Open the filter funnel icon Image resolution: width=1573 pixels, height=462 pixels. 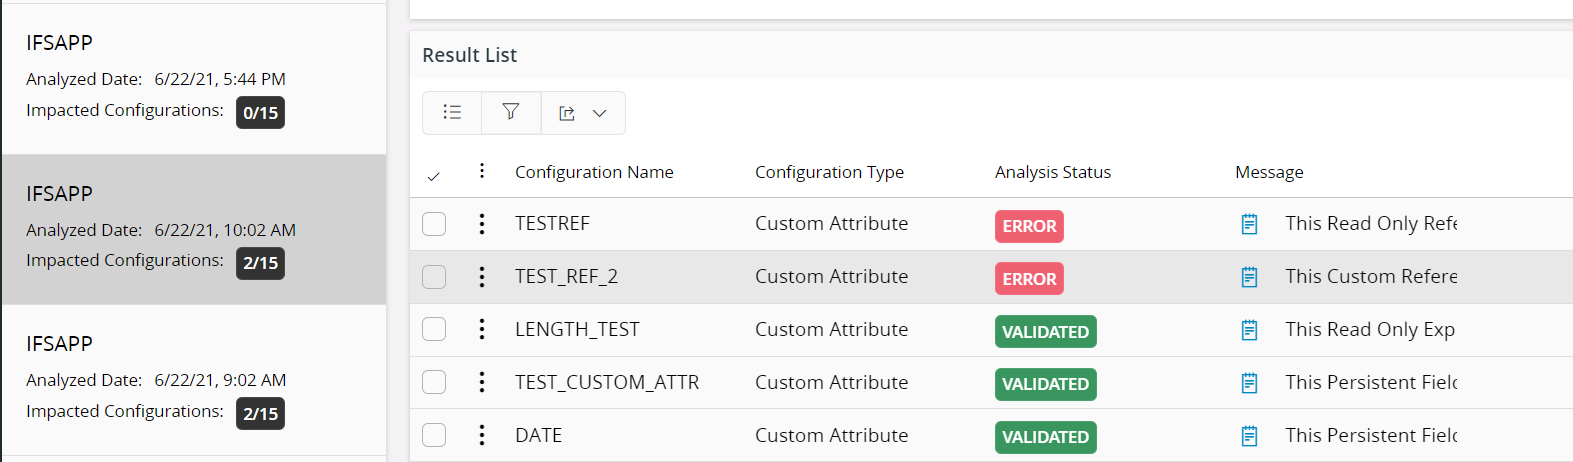point(511,113)
